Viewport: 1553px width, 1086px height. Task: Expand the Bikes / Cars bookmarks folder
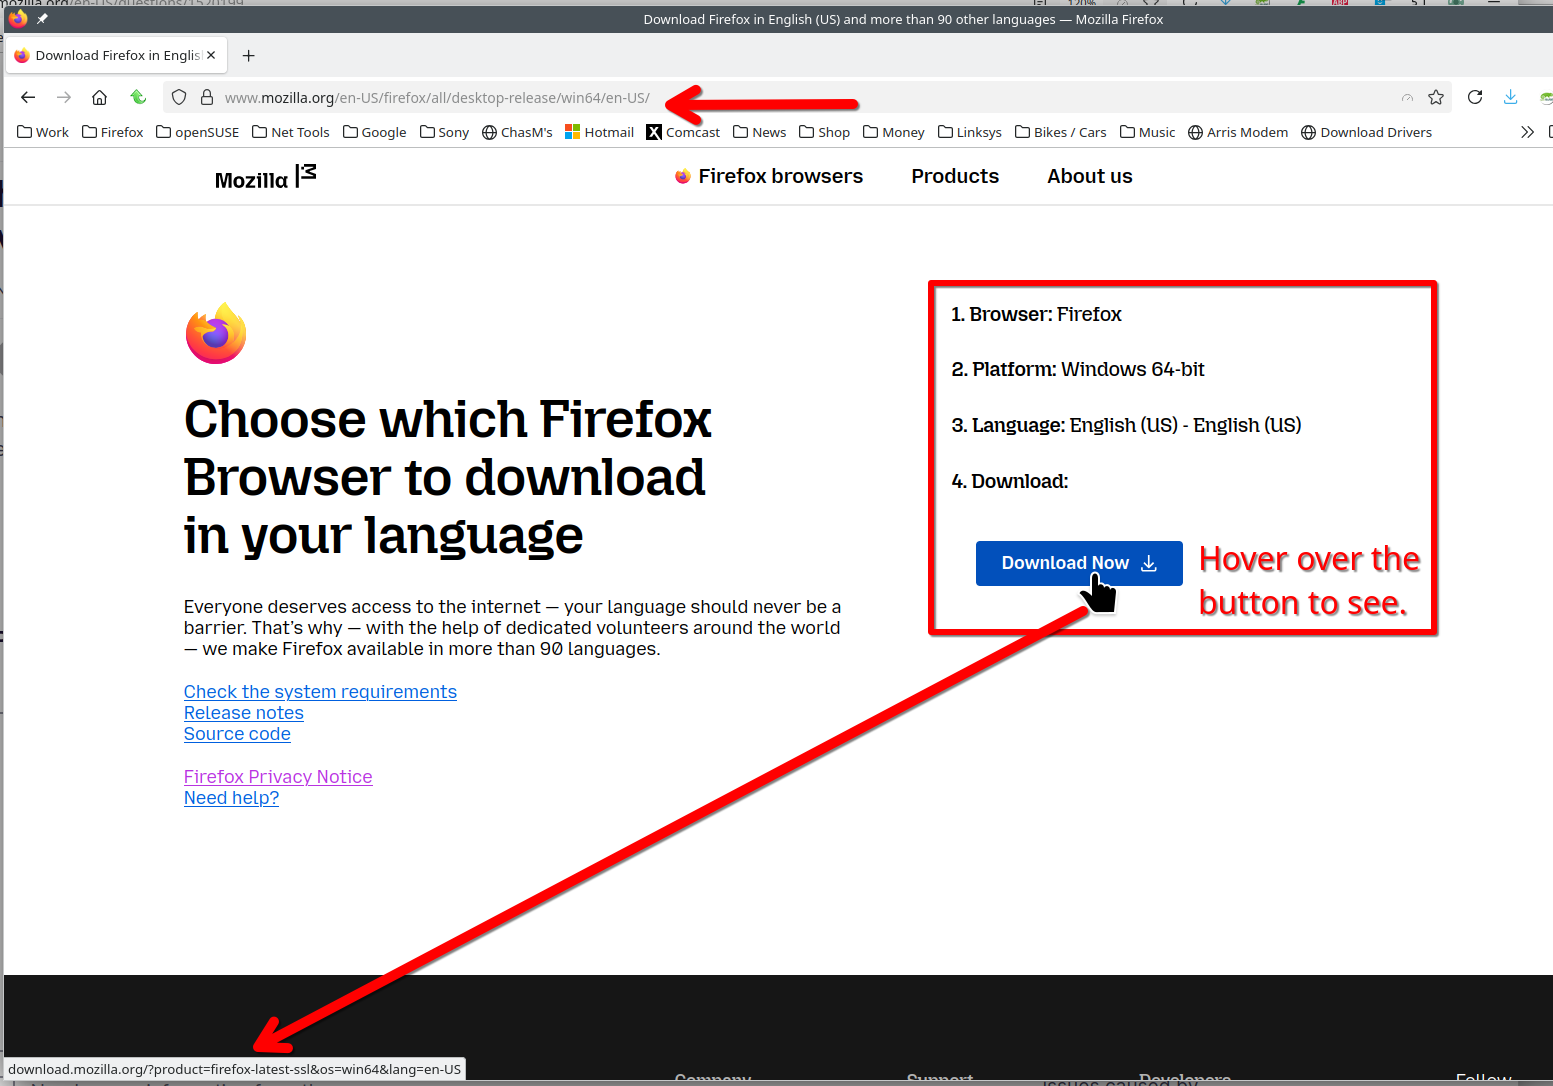1061,132
